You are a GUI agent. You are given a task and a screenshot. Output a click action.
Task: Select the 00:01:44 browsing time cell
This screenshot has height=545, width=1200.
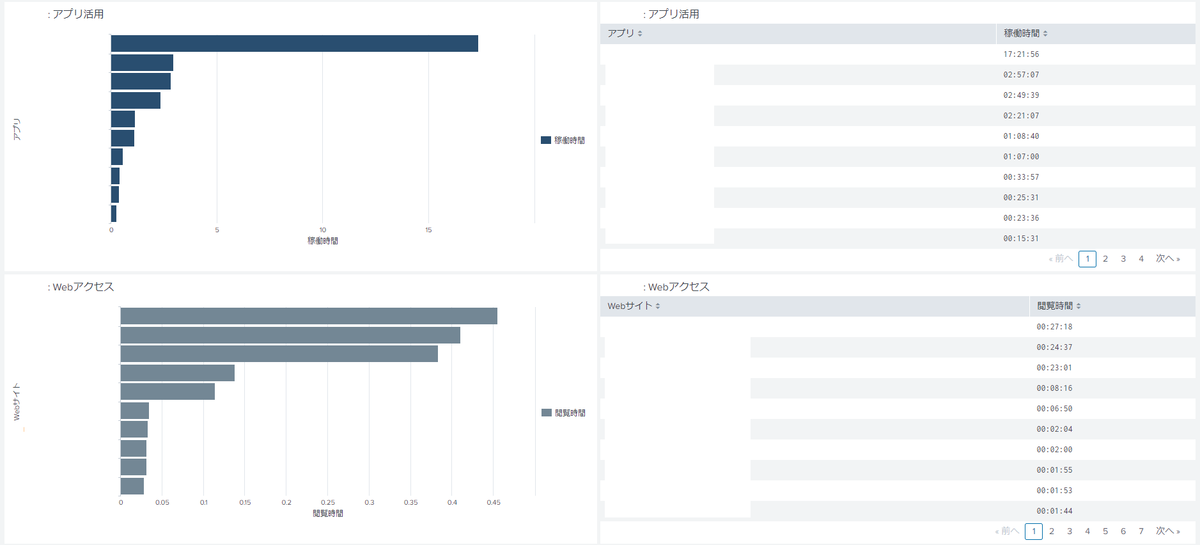coord(1055,511)
